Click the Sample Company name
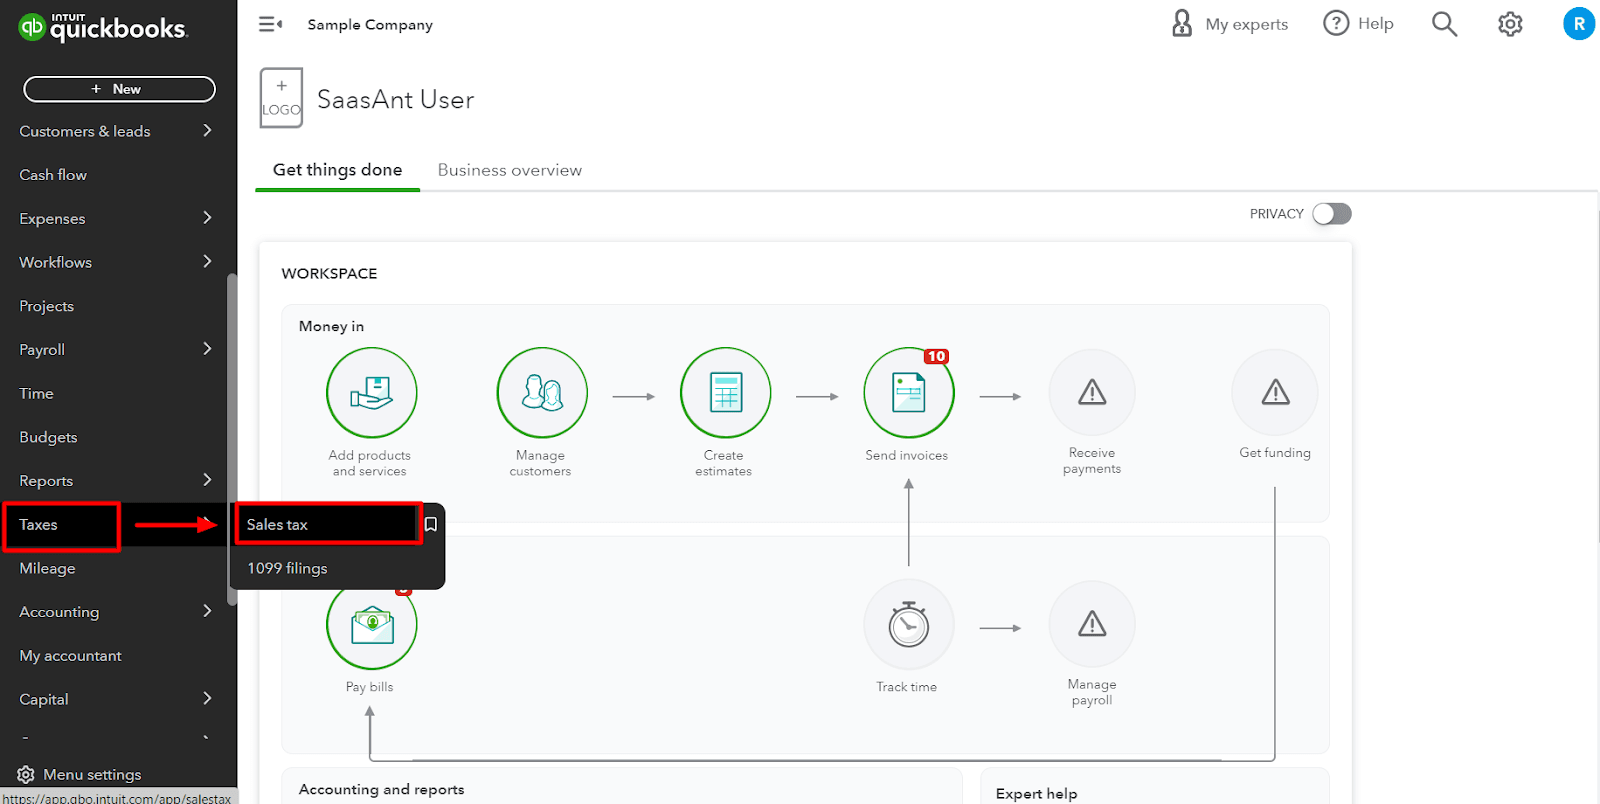 click(370, 25)
